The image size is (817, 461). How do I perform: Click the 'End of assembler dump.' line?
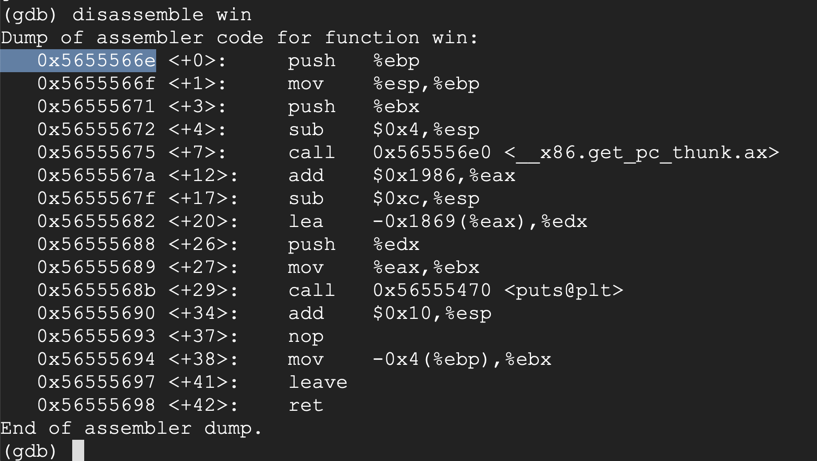pos(131,429)
